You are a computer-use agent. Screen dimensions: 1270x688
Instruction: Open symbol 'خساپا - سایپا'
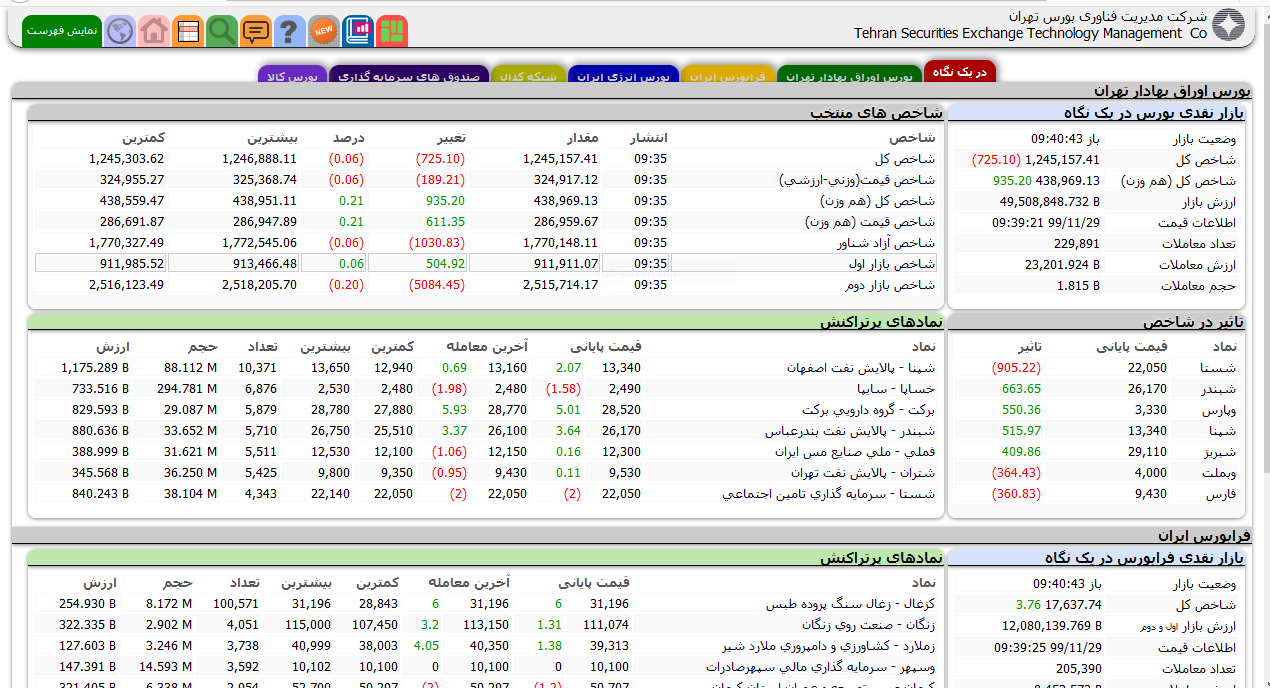click(896, 389)
